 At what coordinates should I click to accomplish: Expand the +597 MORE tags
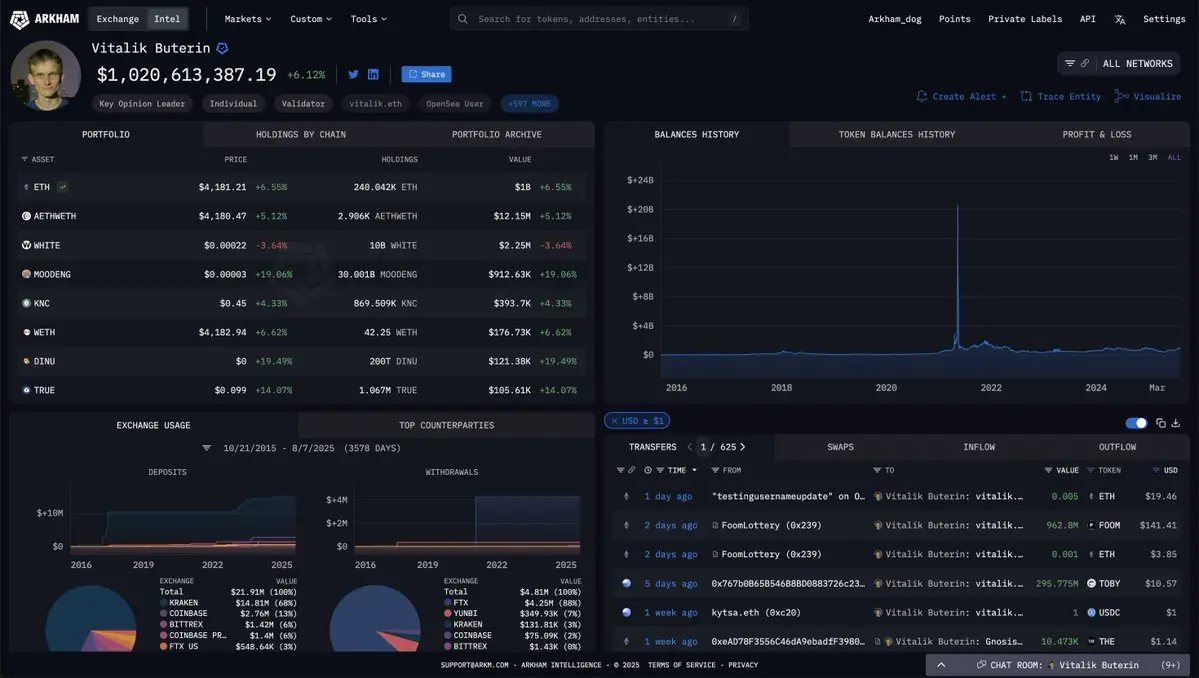click(x=529, y=104)
